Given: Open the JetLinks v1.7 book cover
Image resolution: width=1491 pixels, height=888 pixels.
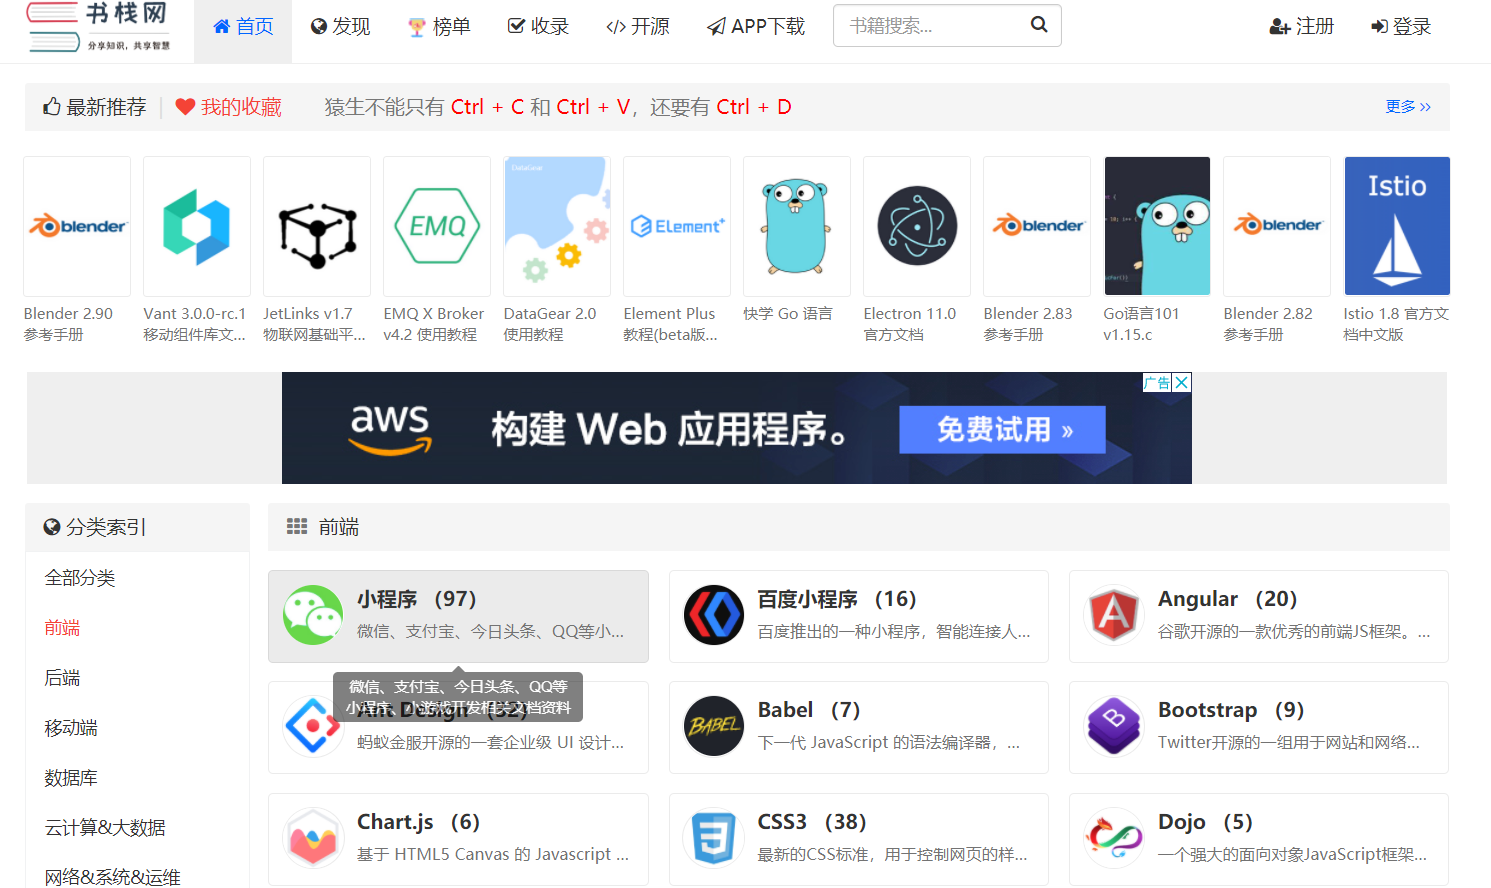Looking at the screenshot, I should pyautogui.click(x=317, y=226).
